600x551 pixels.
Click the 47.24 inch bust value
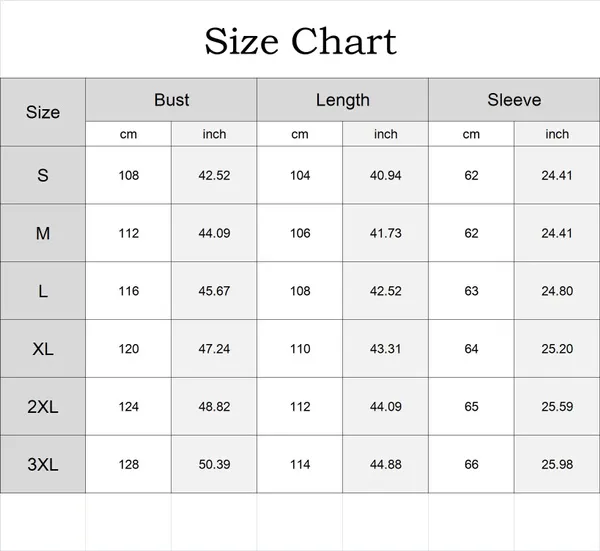[x=215, y=349]
